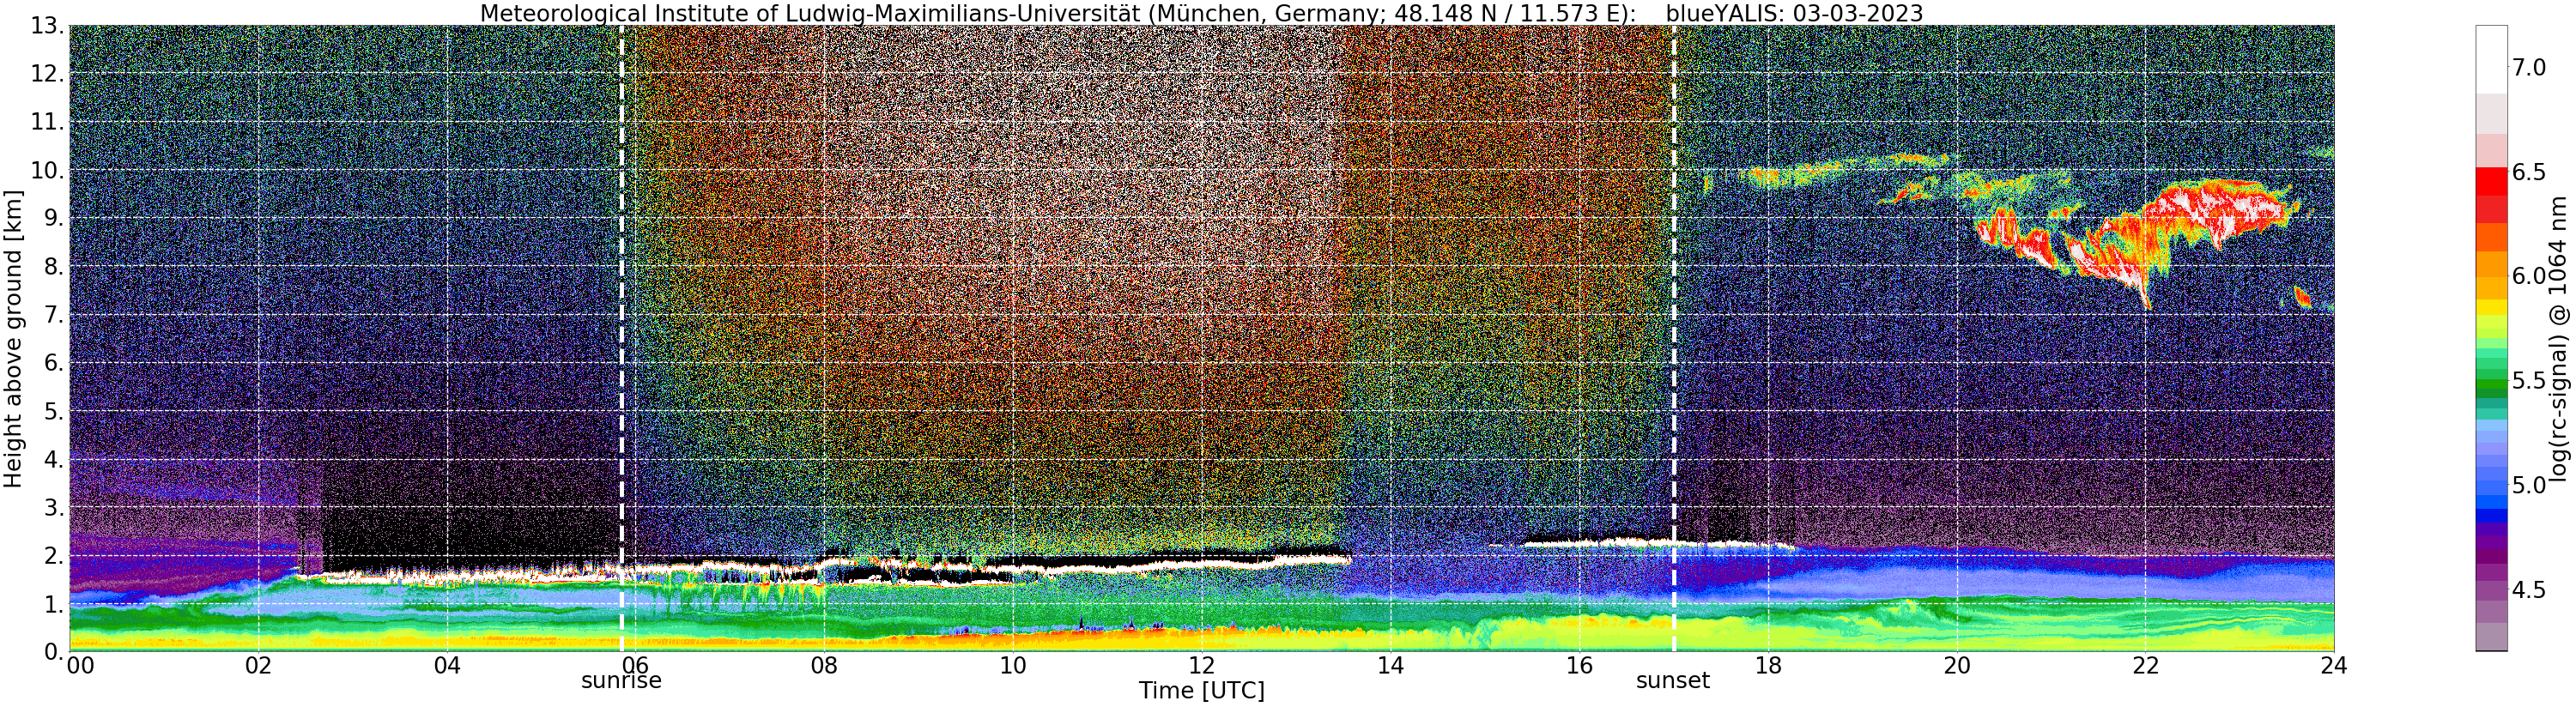Click the x-axis tick label '04'
Viewport: 2576px width, 707px height.
click(447, 666)
